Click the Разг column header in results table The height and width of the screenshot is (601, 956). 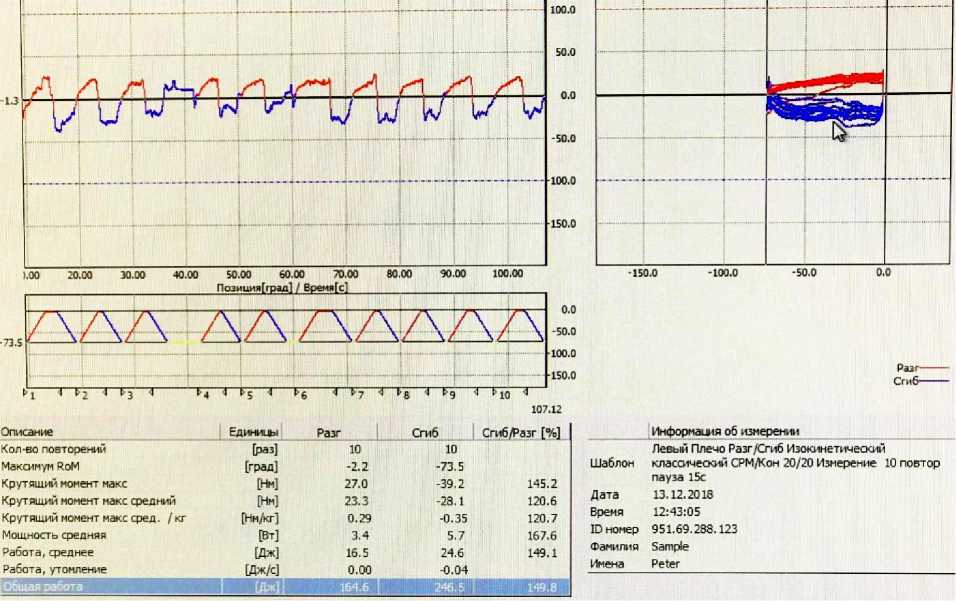[329, 432]
